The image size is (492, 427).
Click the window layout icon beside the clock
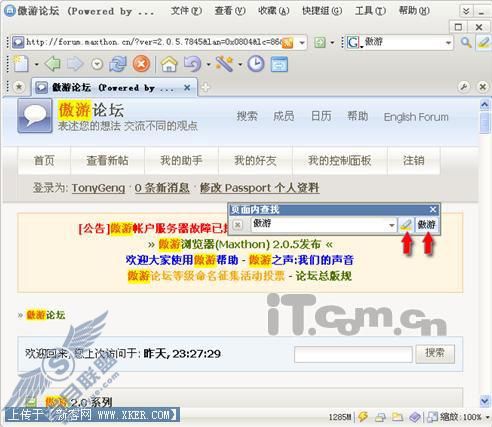click(279, 64)
